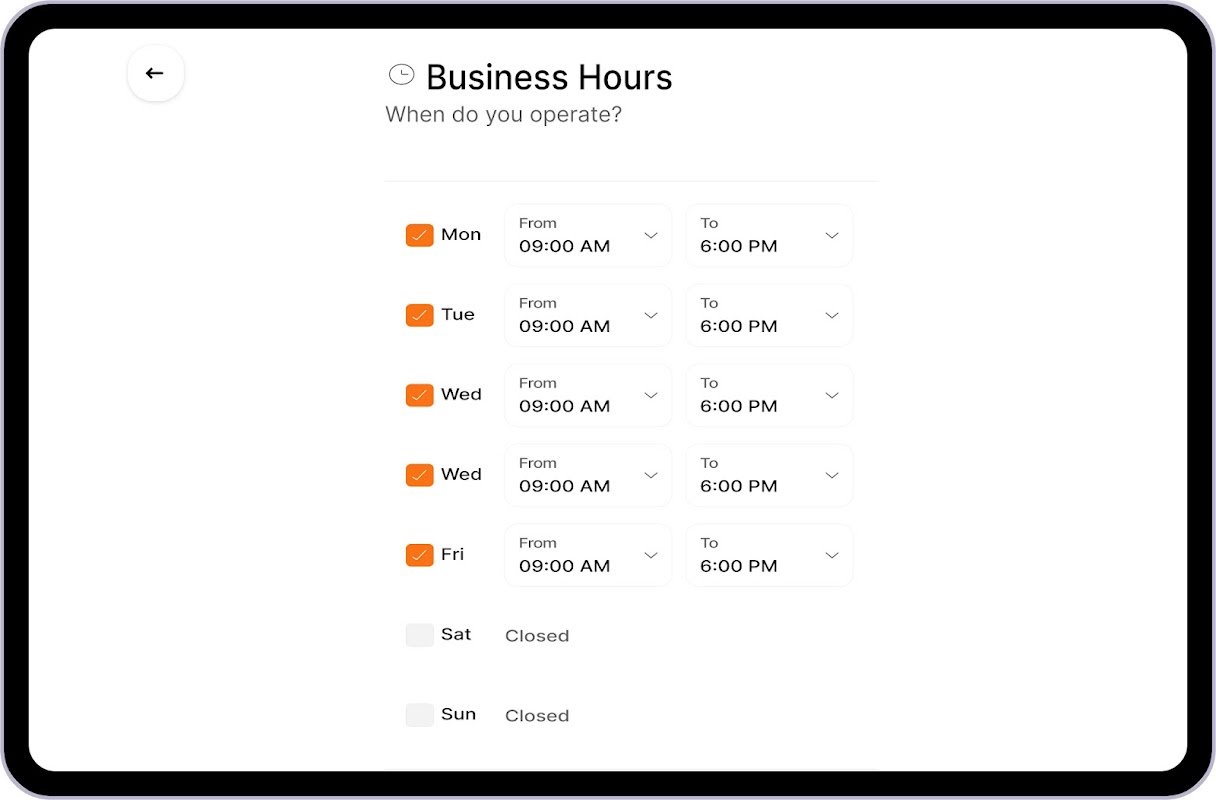Click the Closed label next to Sat
This screenshot has width=1216, height=800.
click(x=537, y=636)
